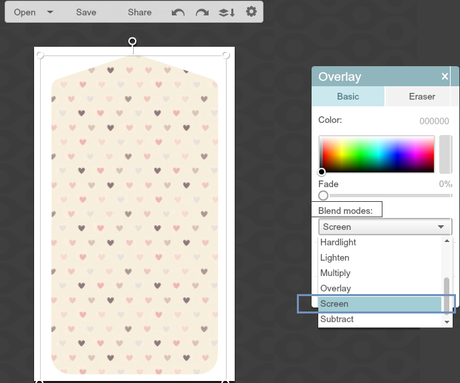Click the top-right resize handle of overlay
The image size is (460, 383).
226,55
